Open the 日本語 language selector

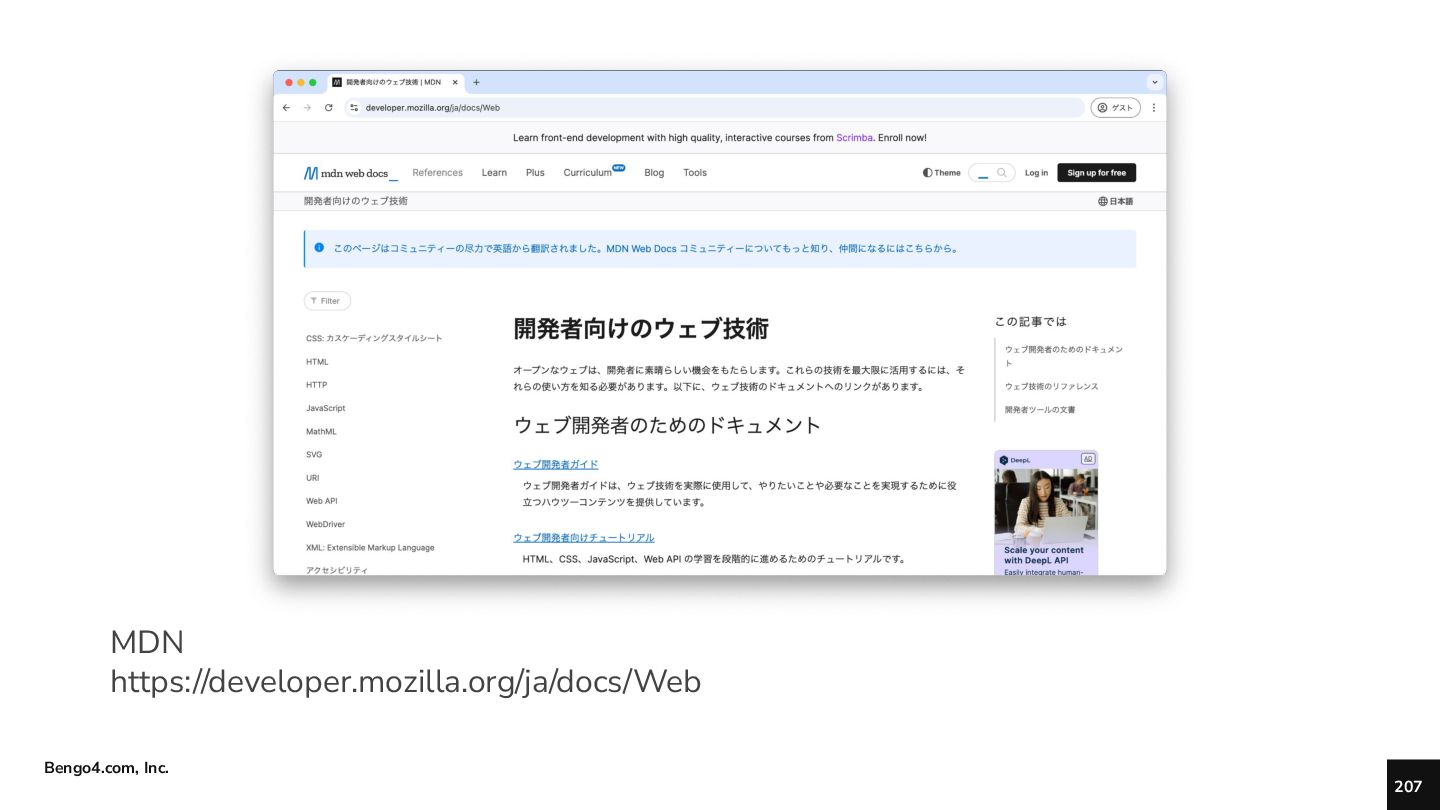(x=1116, y=201)
